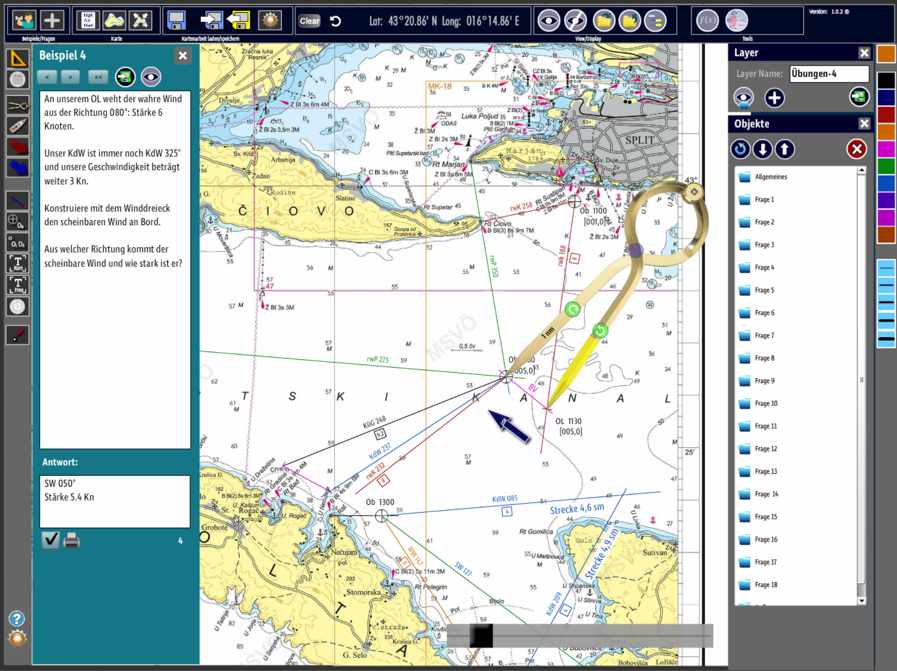897x671 pixels.
Task: Click the printer icon below the answer
Action: point(72,541)
